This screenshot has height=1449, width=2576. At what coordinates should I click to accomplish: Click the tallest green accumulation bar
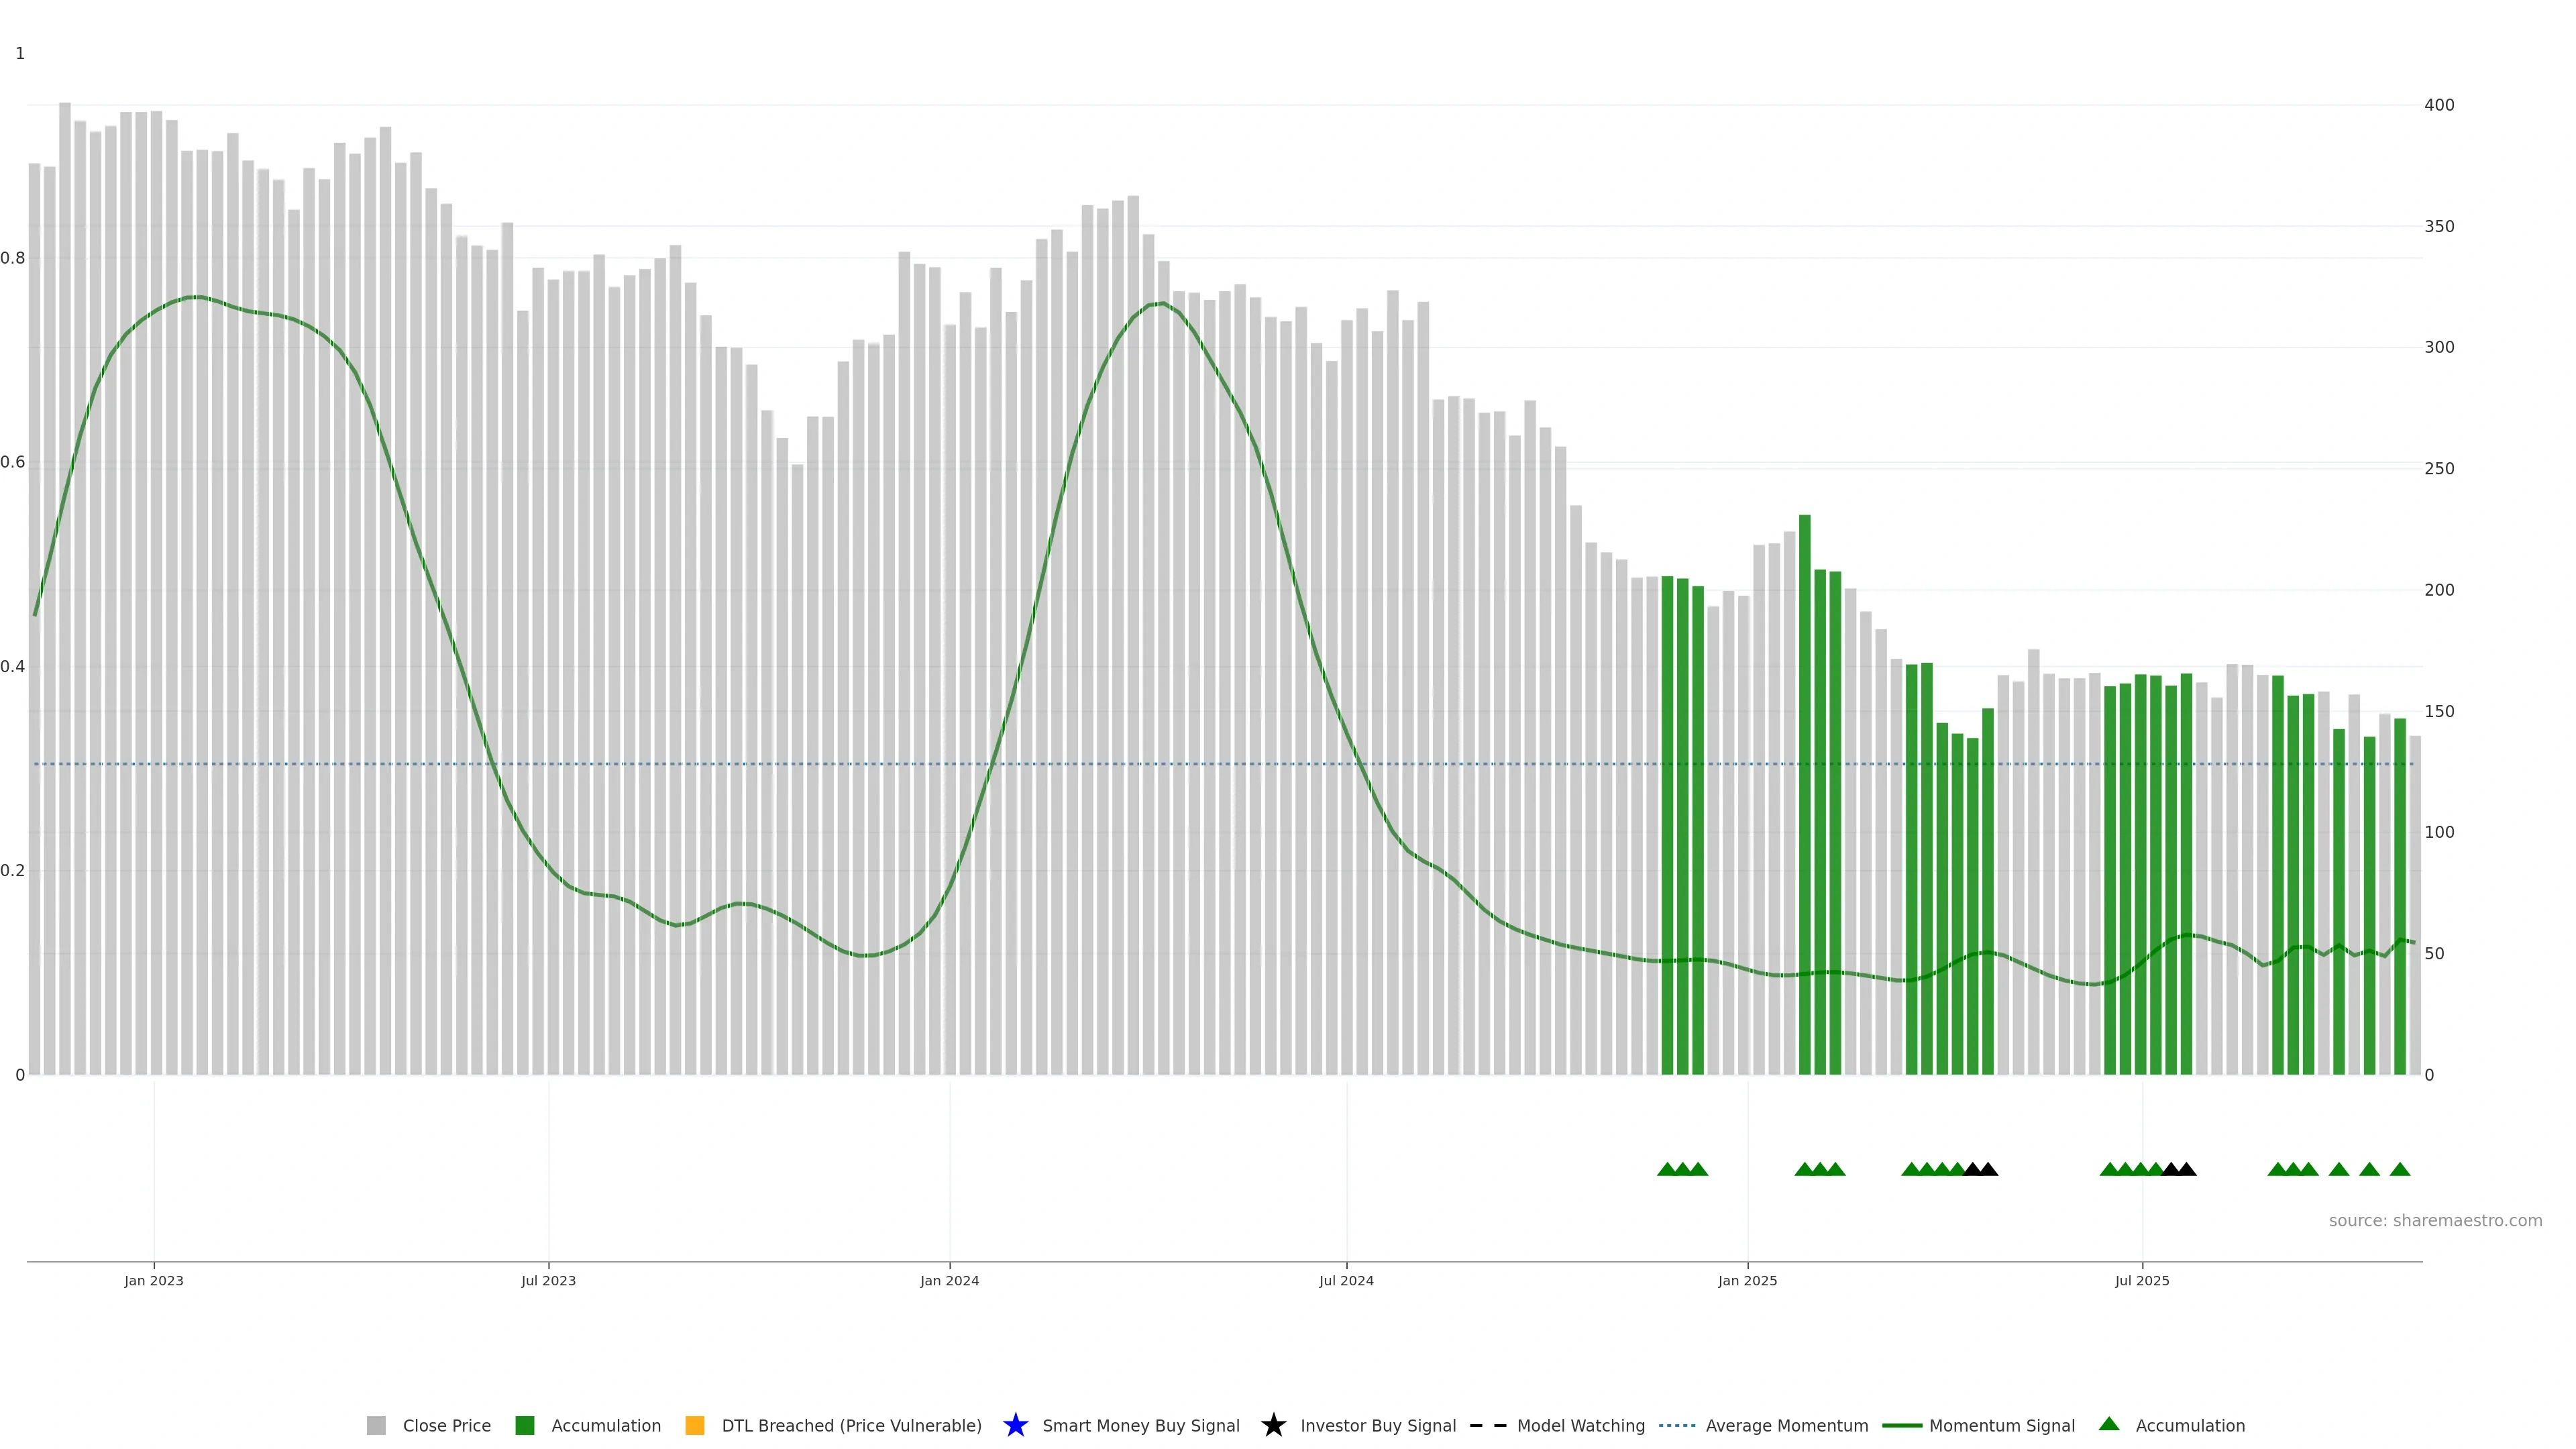[1804, 800]
